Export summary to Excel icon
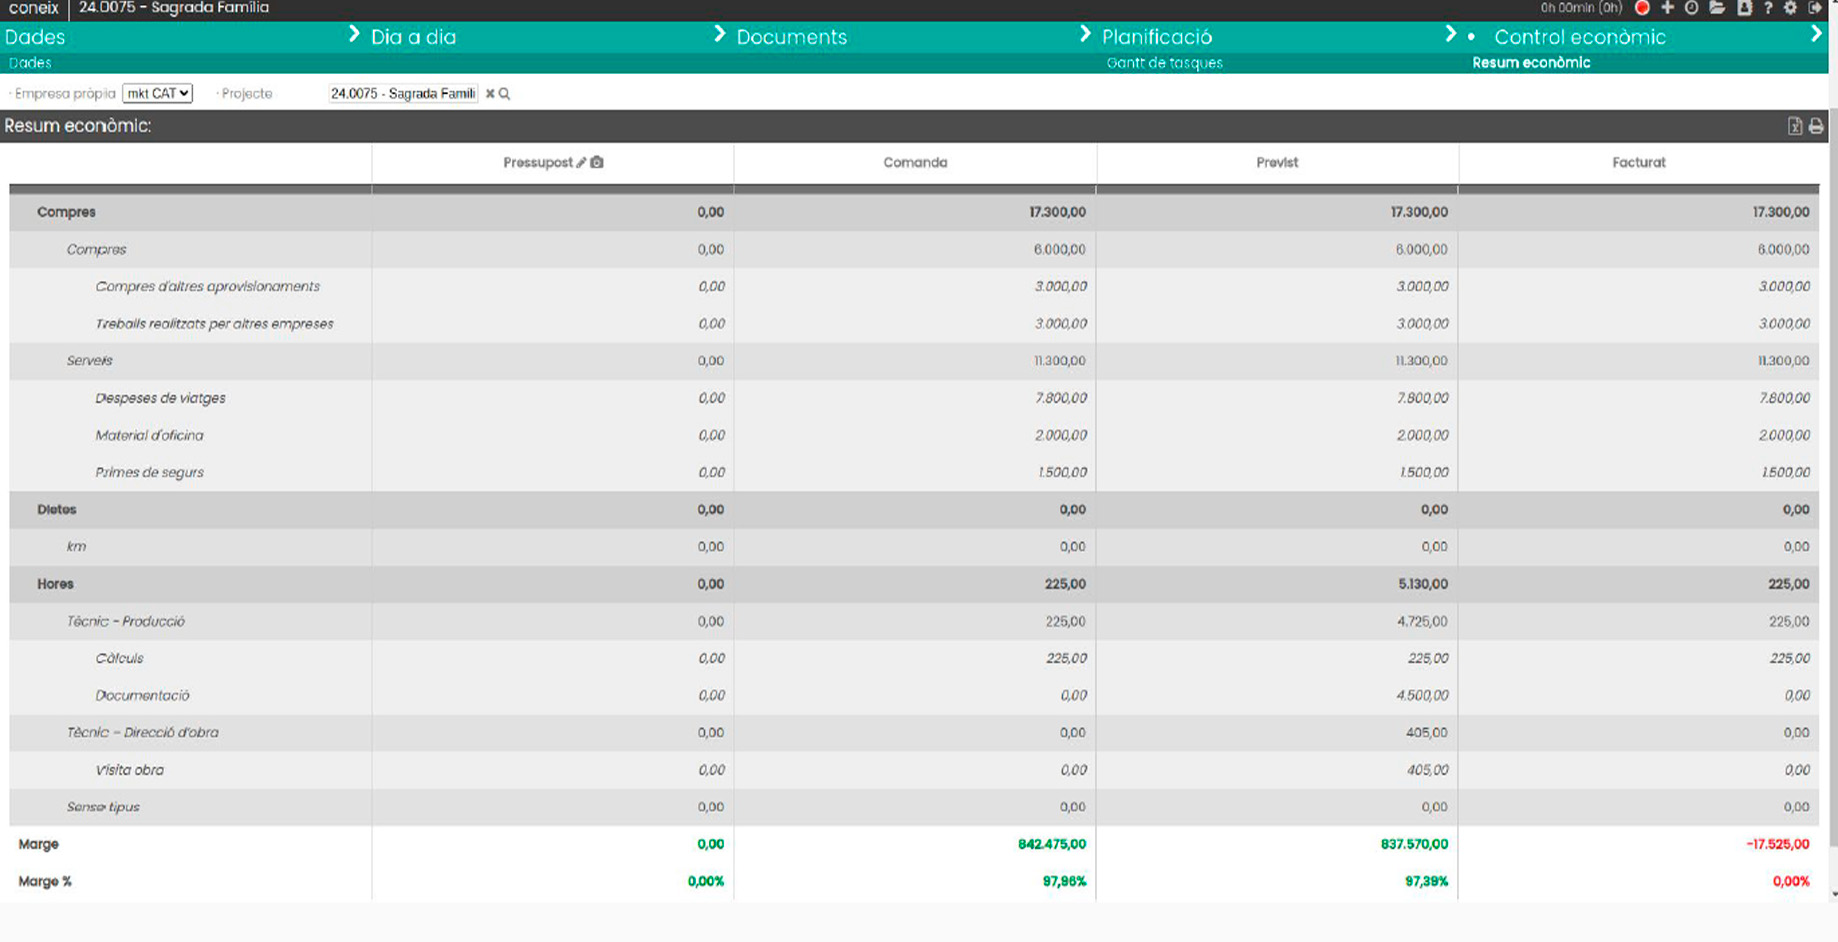1838x942 pixels. pos(1795,126)
